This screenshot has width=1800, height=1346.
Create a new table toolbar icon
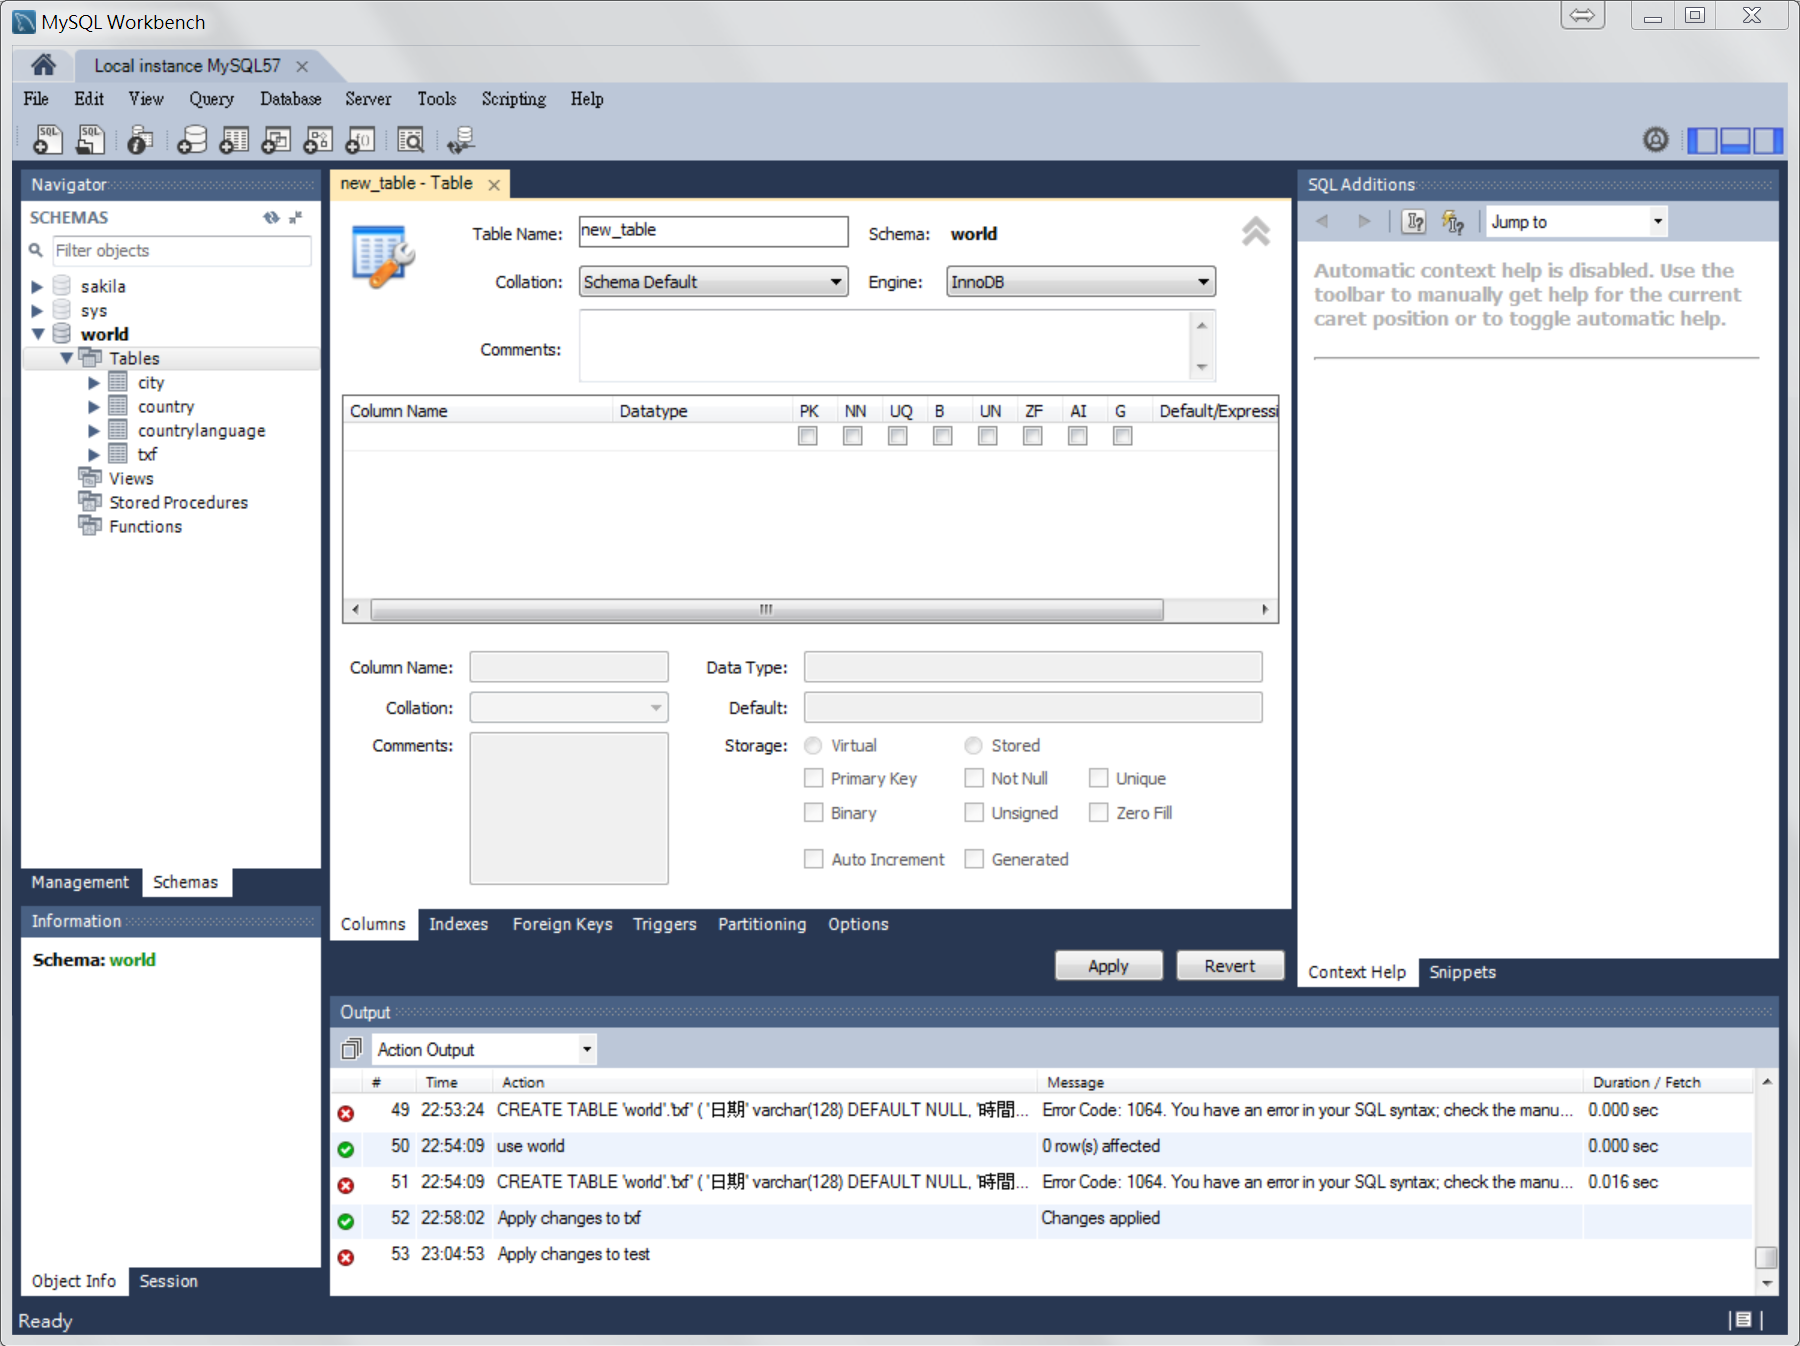point(234,140)
